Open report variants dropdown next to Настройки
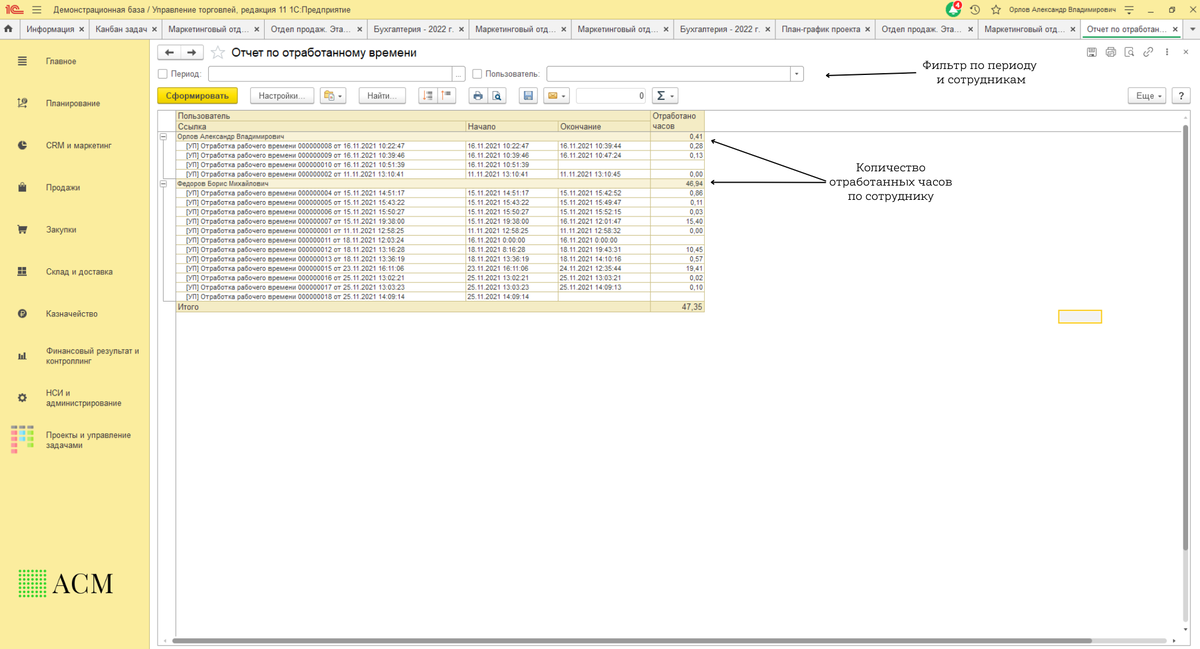Screen dimensions: 1200x649 point(332,96)
